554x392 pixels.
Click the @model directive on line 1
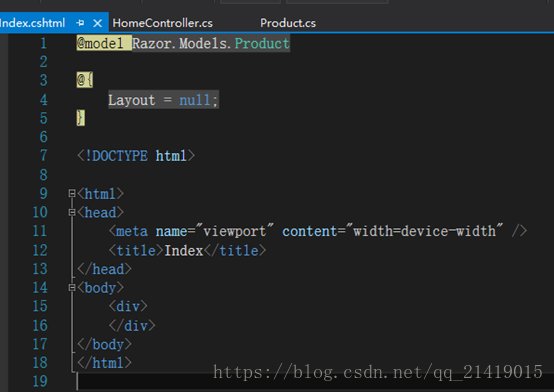tap(100, 43)
